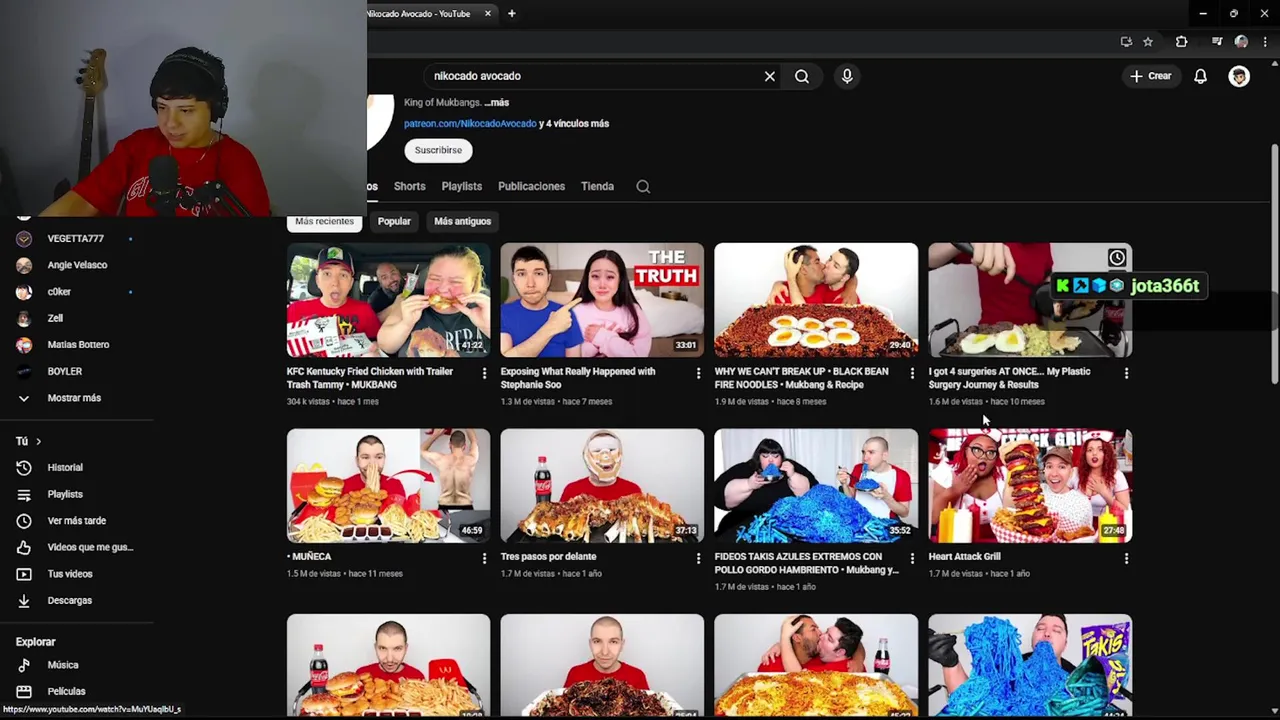Open Playlists in the sidebar
1280x720 pixels.
point(65,494)
